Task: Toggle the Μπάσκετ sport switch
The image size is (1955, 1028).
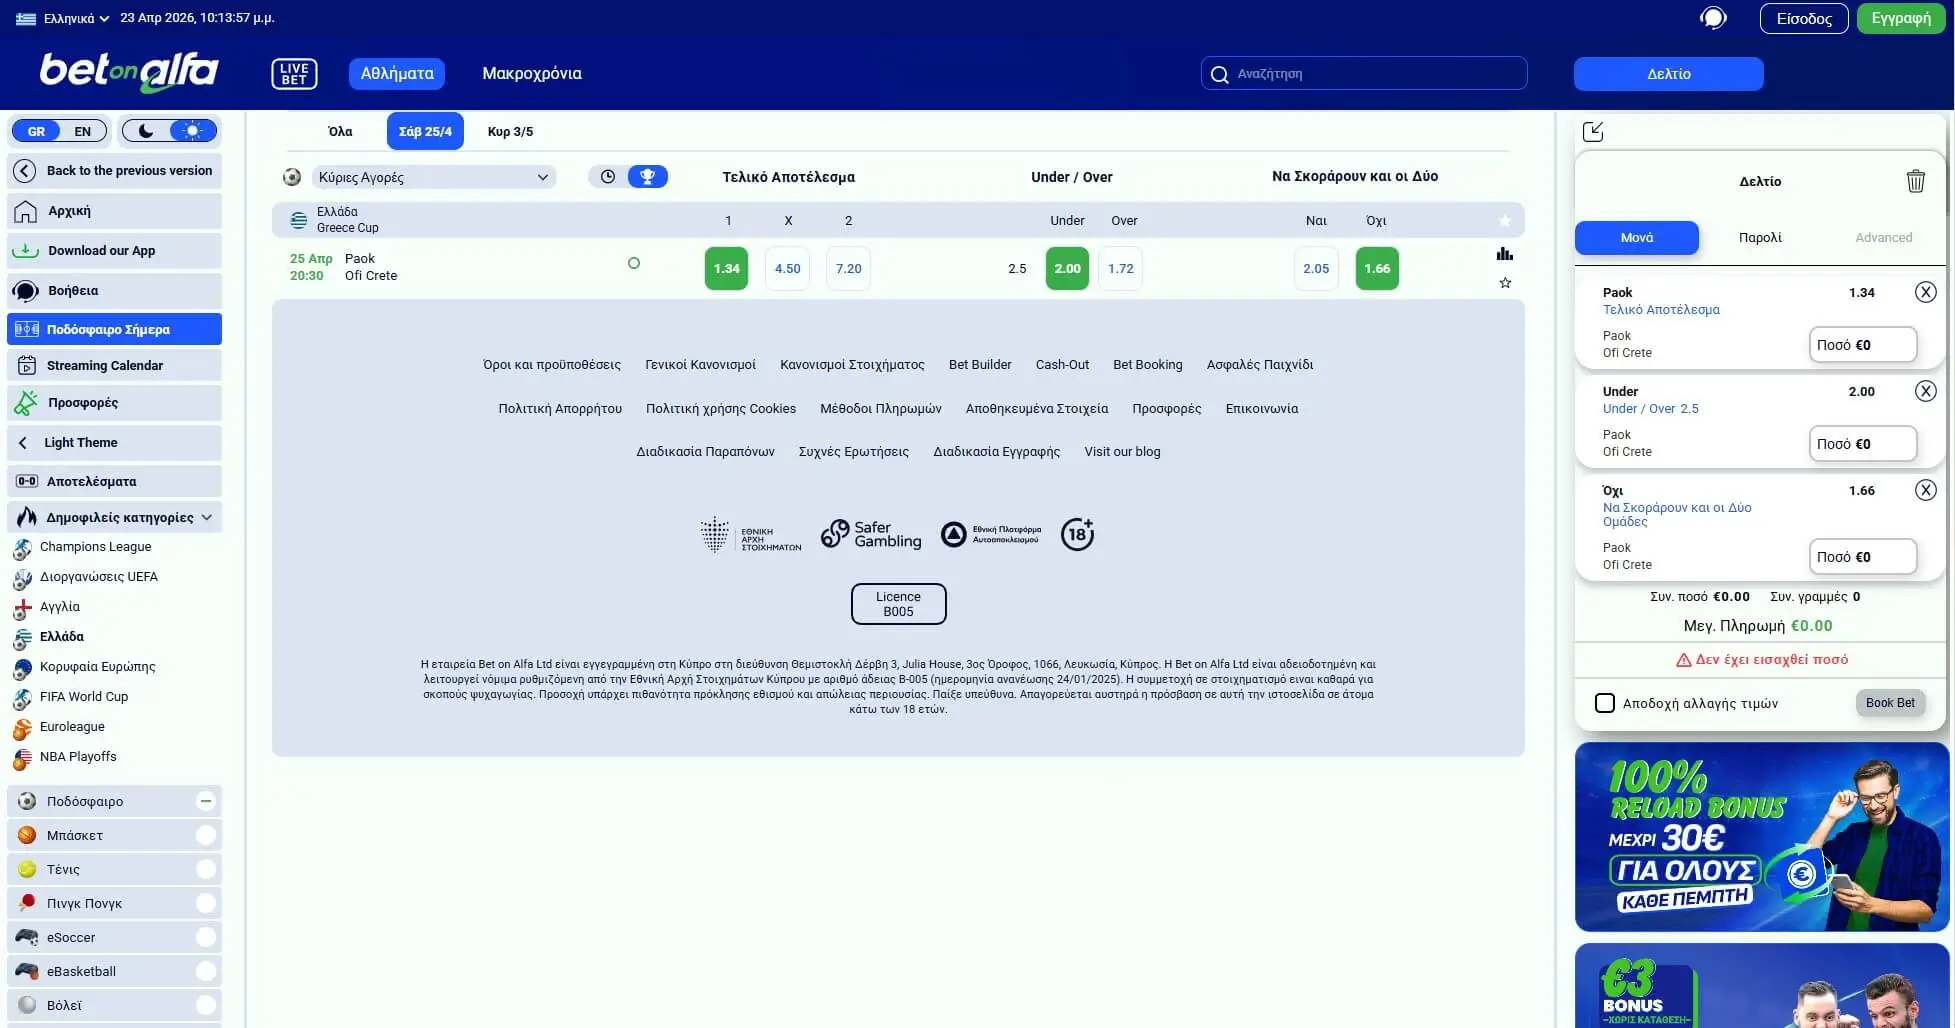Action: point(205,835)
